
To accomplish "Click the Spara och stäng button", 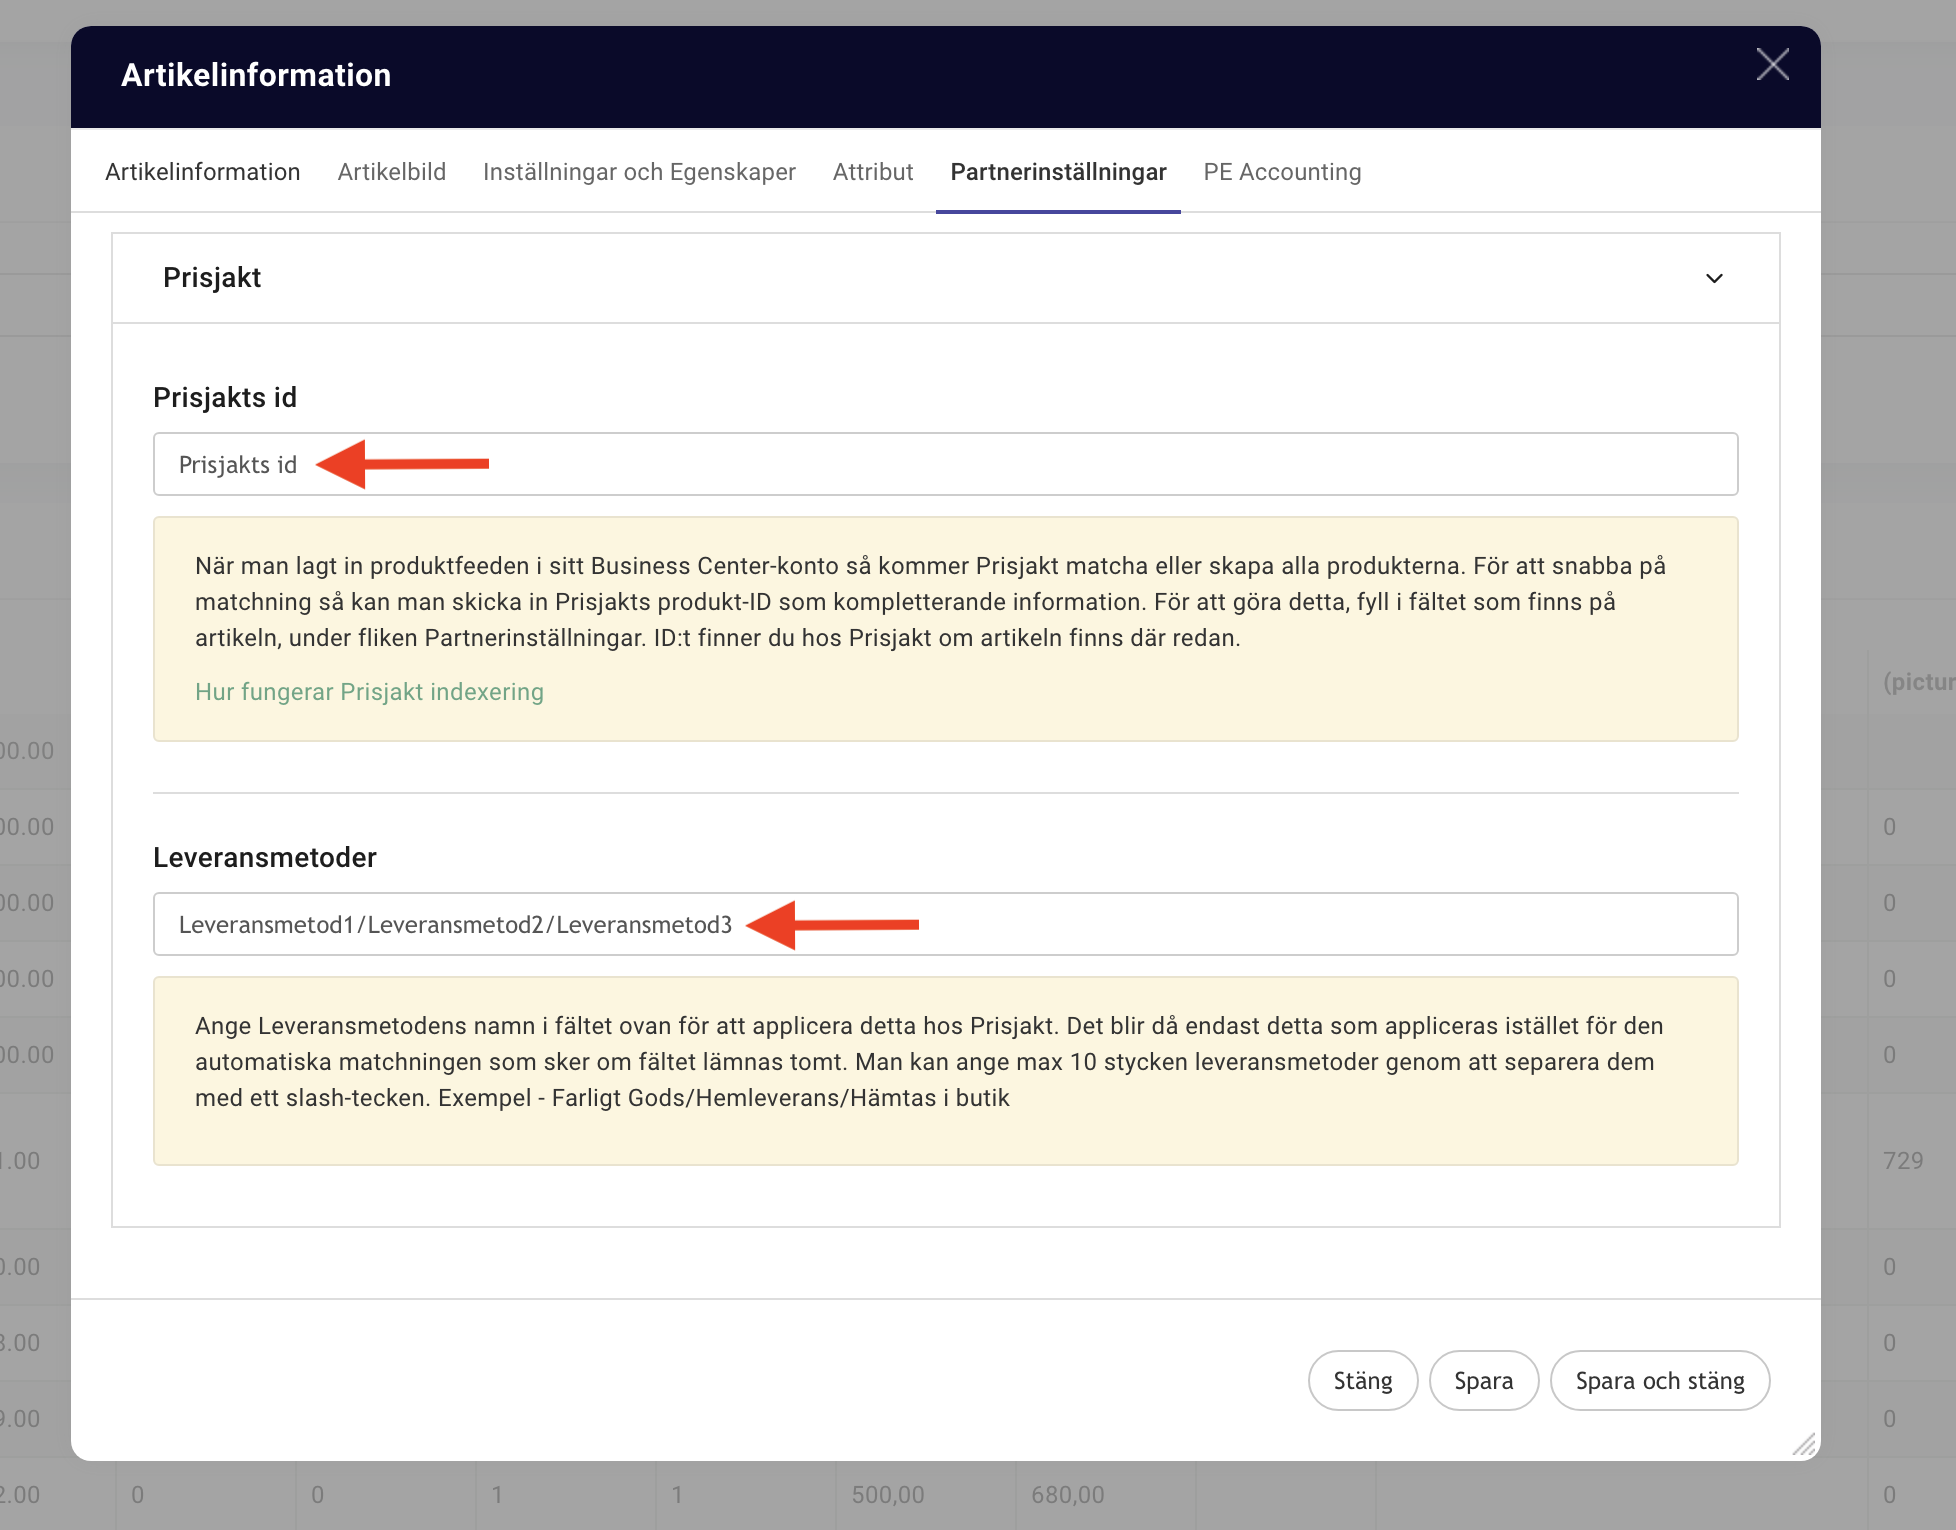I will pyautogui.click(x=1660, y=1381).
